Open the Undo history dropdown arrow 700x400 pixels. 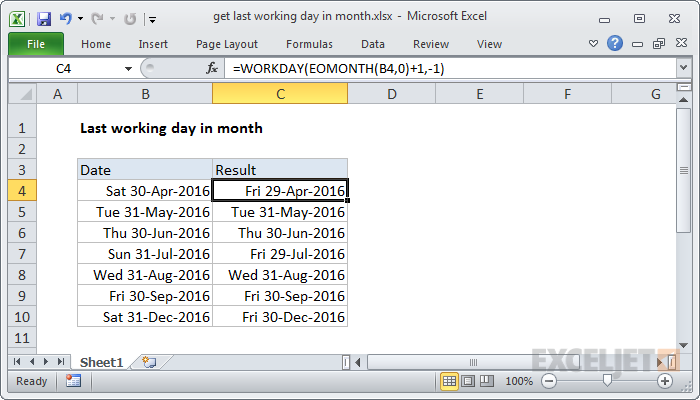80,19
